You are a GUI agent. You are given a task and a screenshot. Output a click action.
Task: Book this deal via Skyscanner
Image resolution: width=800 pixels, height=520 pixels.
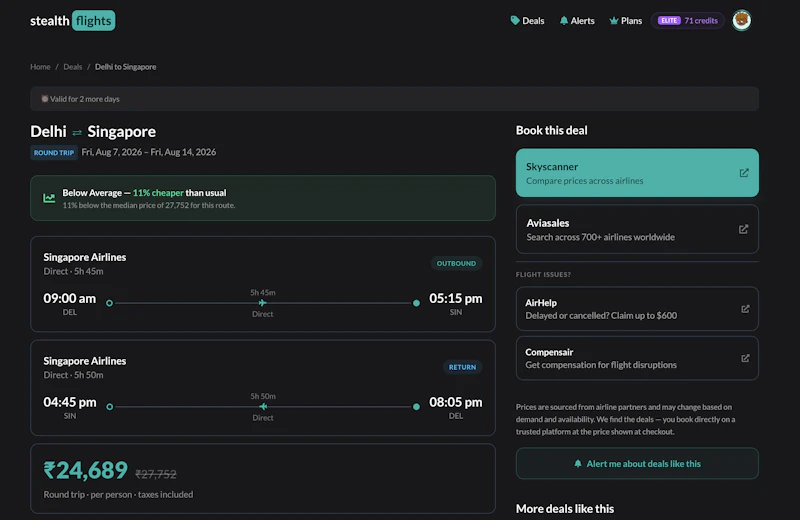tap(637, 173)
